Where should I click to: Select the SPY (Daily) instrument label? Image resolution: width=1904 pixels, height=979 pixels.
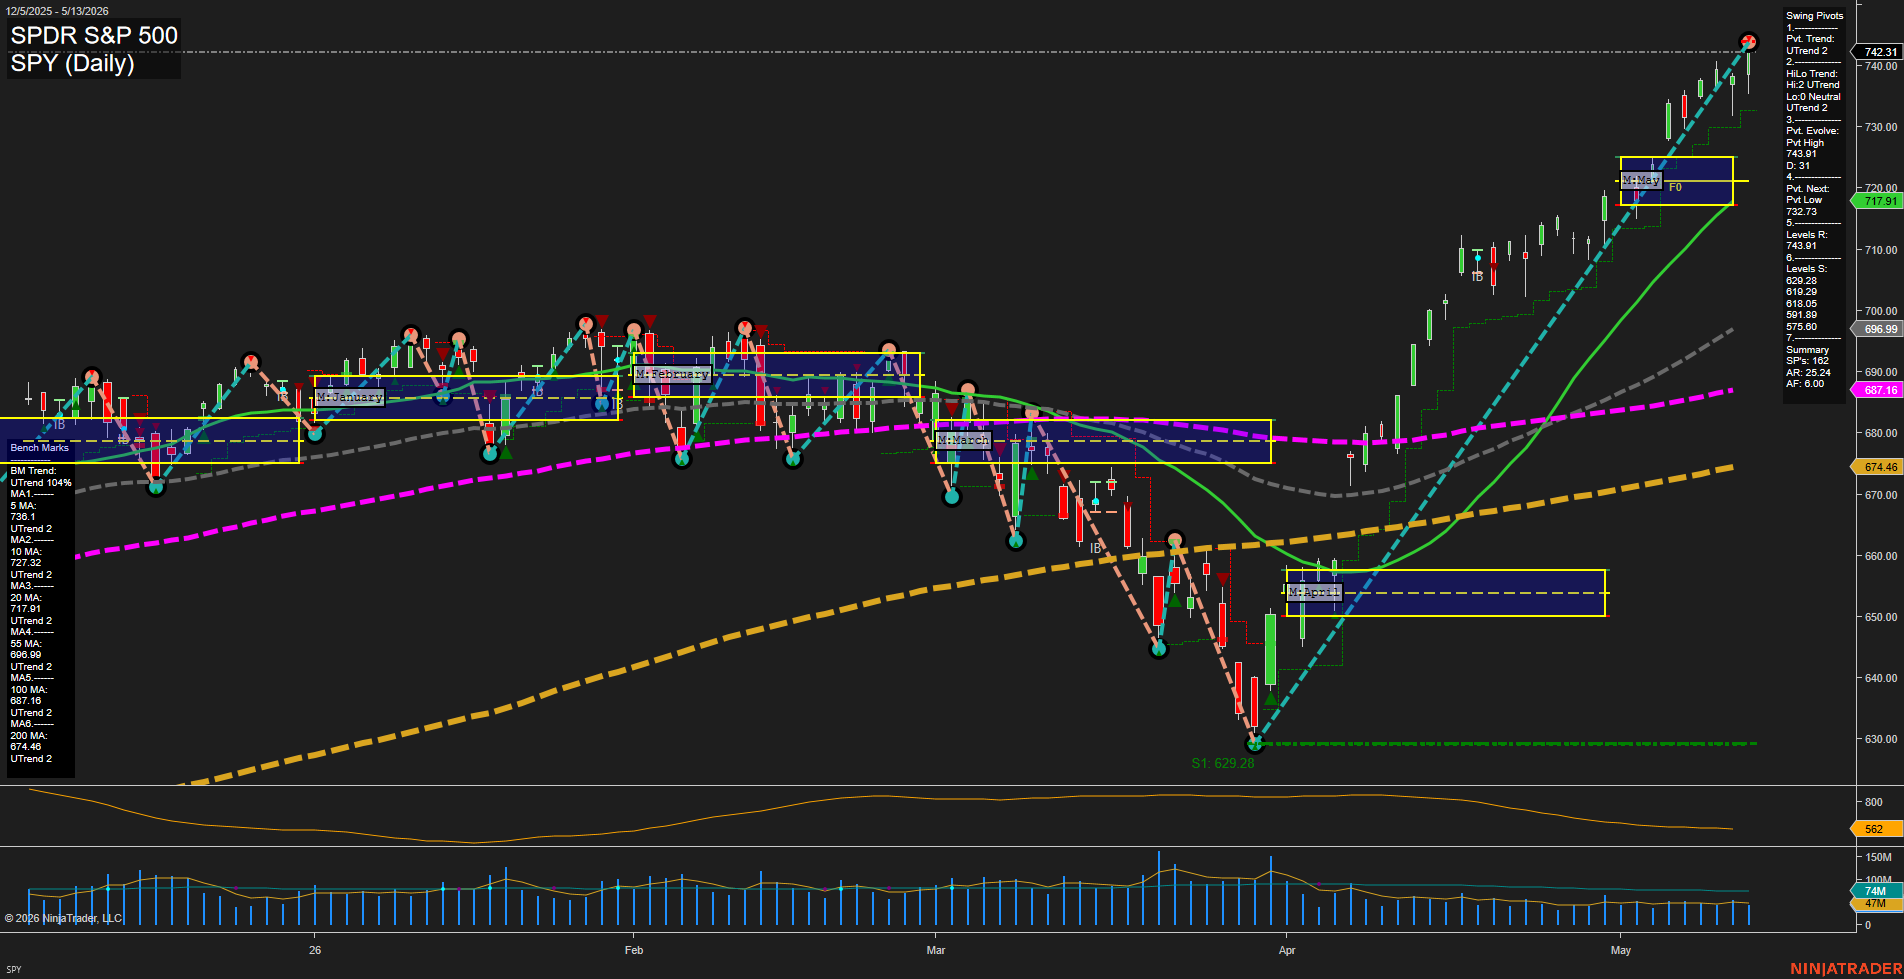(72, 63)
